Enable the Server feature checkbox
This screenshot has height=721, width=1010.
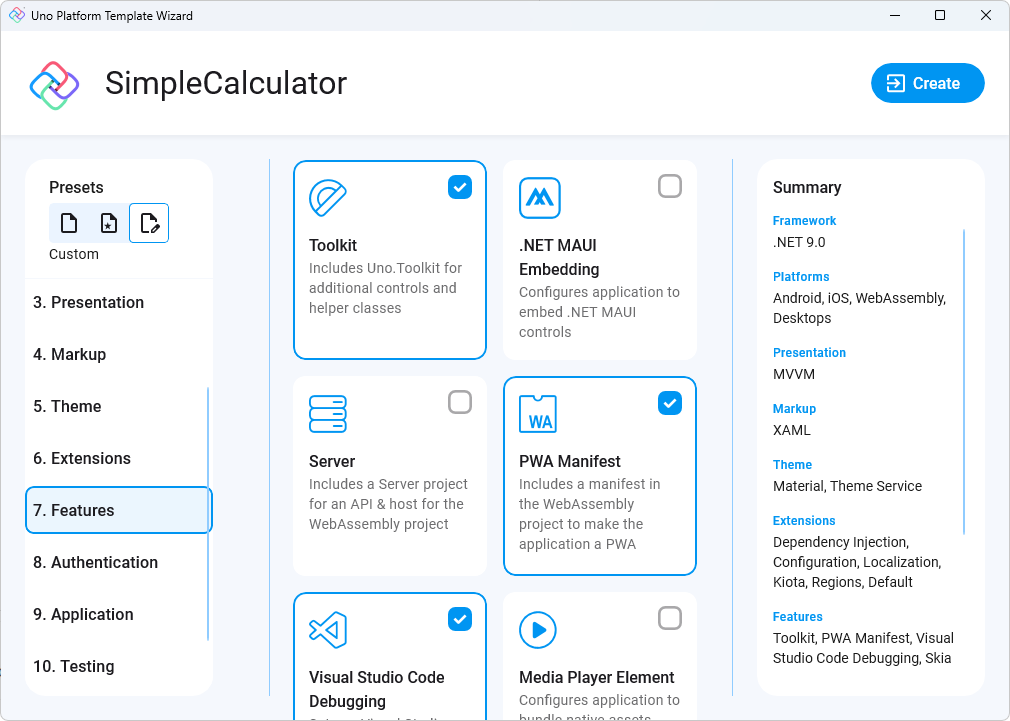[460, 402]
